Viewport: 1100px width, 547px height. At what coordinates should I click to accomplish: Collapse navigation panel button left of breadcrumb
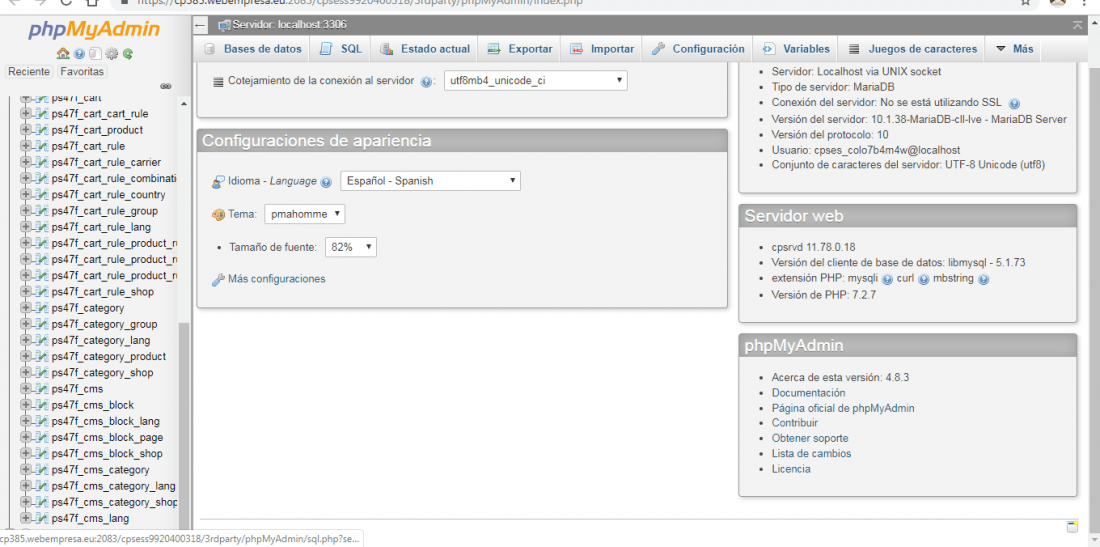click(200, 25)
